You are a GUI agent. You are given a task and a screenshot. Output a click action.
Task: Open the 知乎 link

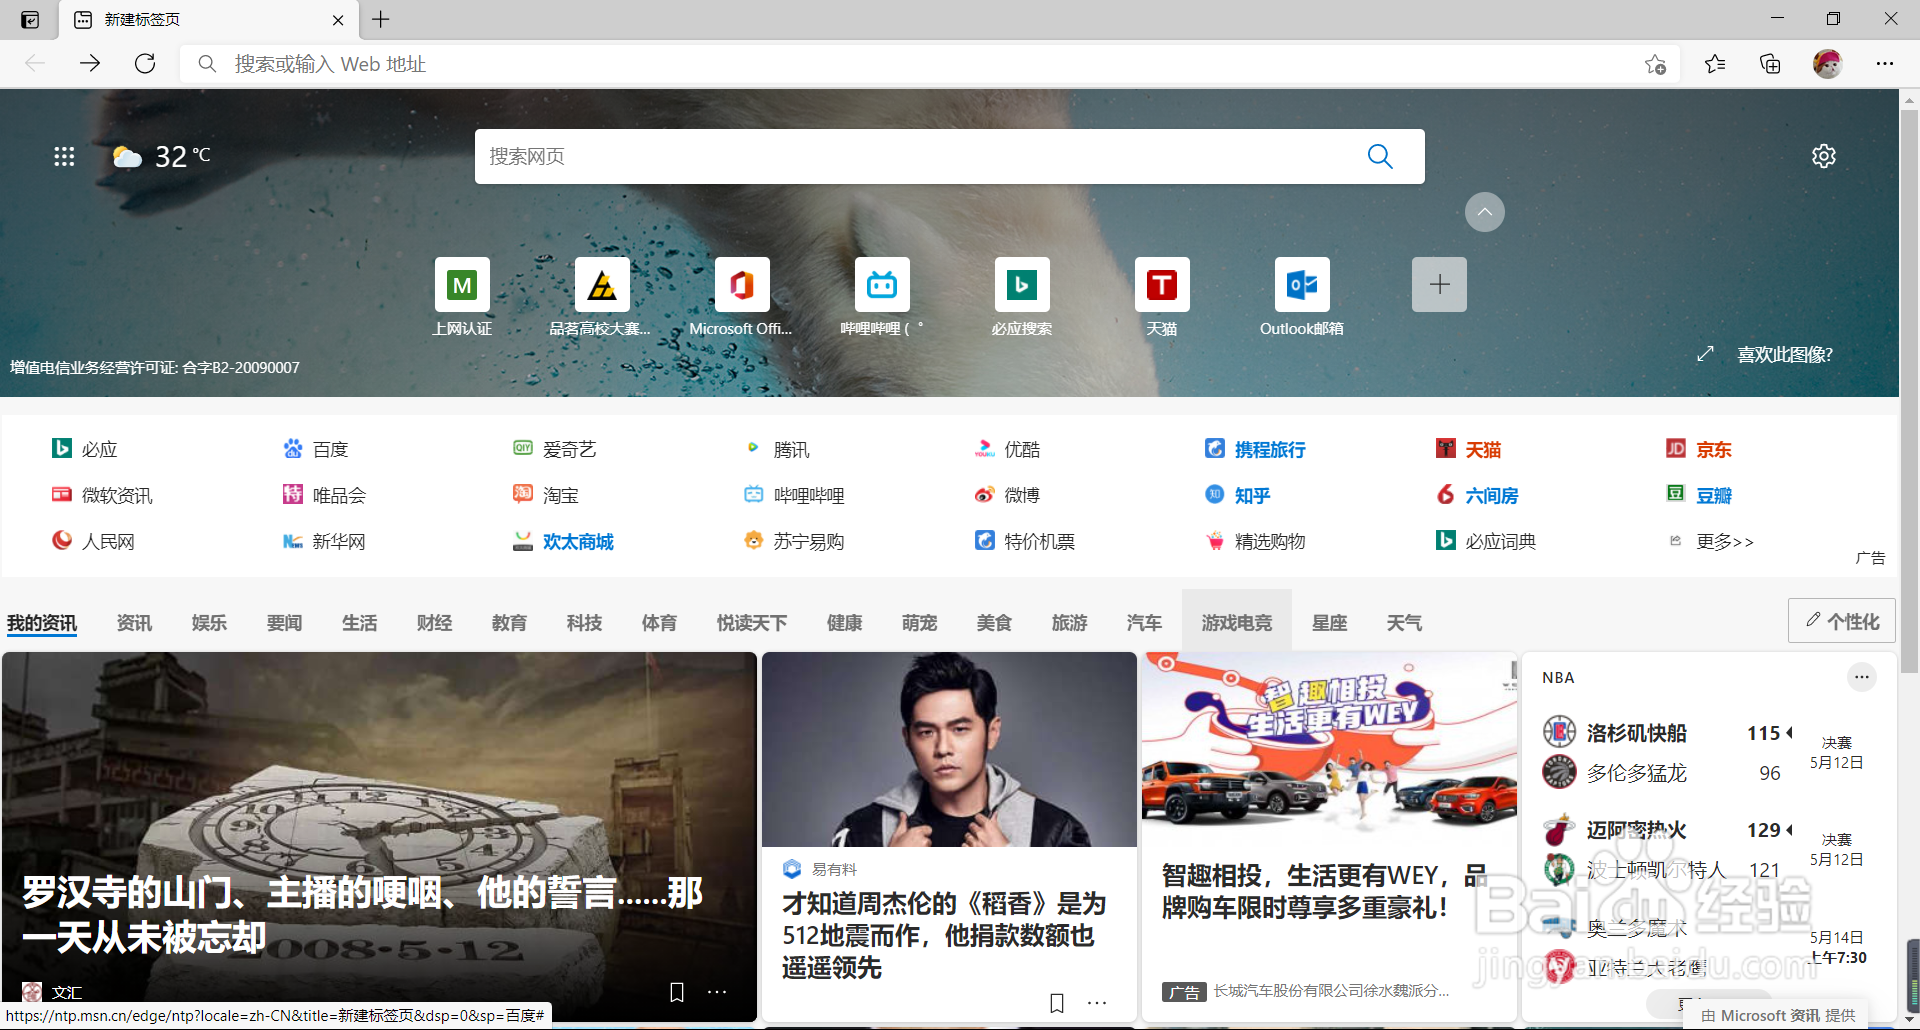(x=1237, y=495)
